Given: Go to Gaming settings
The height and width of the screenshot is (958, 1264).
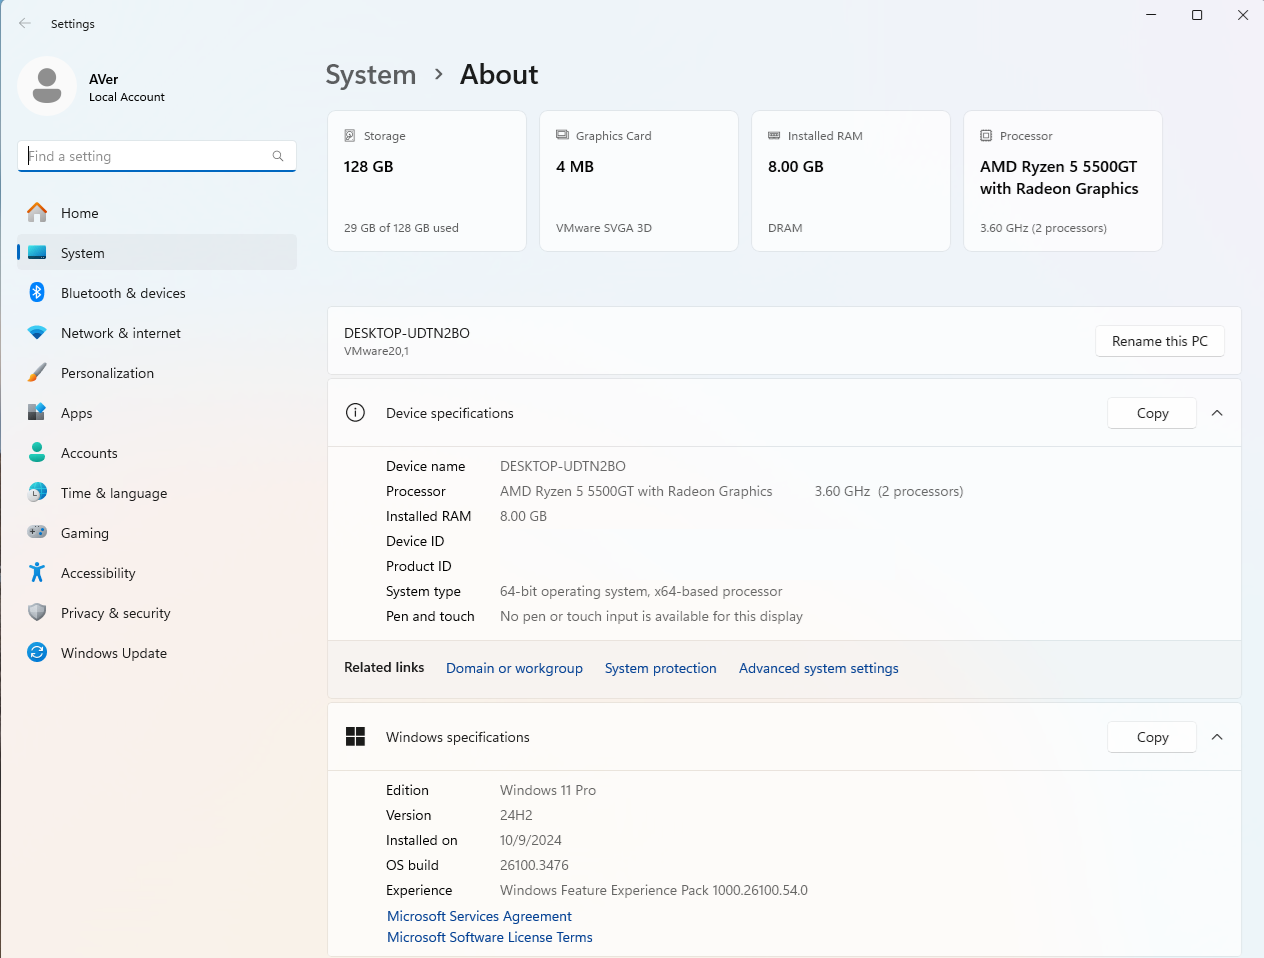Looking at the screenshot, I should click(157, 533).
